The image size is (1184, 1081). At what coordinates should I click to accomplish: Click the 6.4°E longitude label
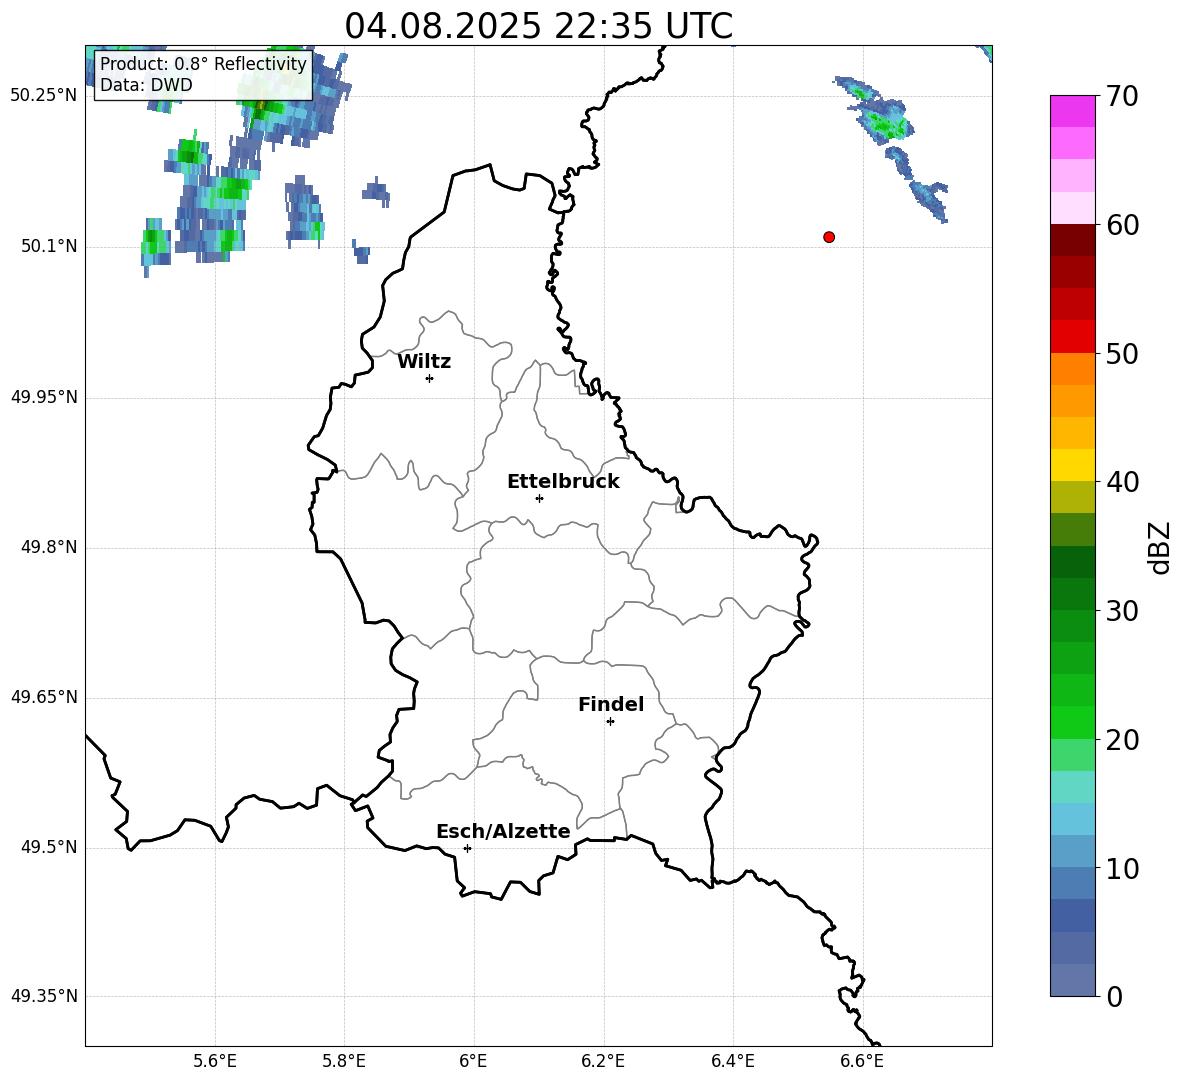coord(733,1061)
